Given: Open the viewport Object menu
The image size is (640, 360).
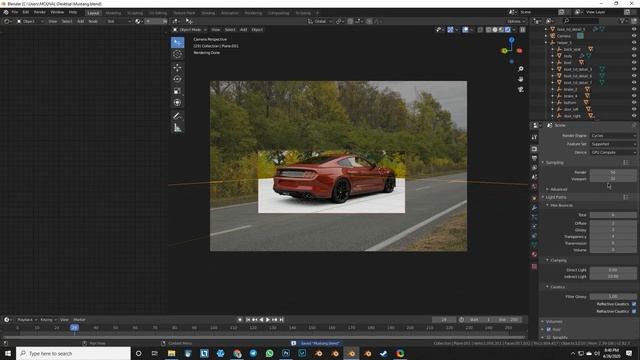Looking at the screenshot, I should click(x=257, y=30).
